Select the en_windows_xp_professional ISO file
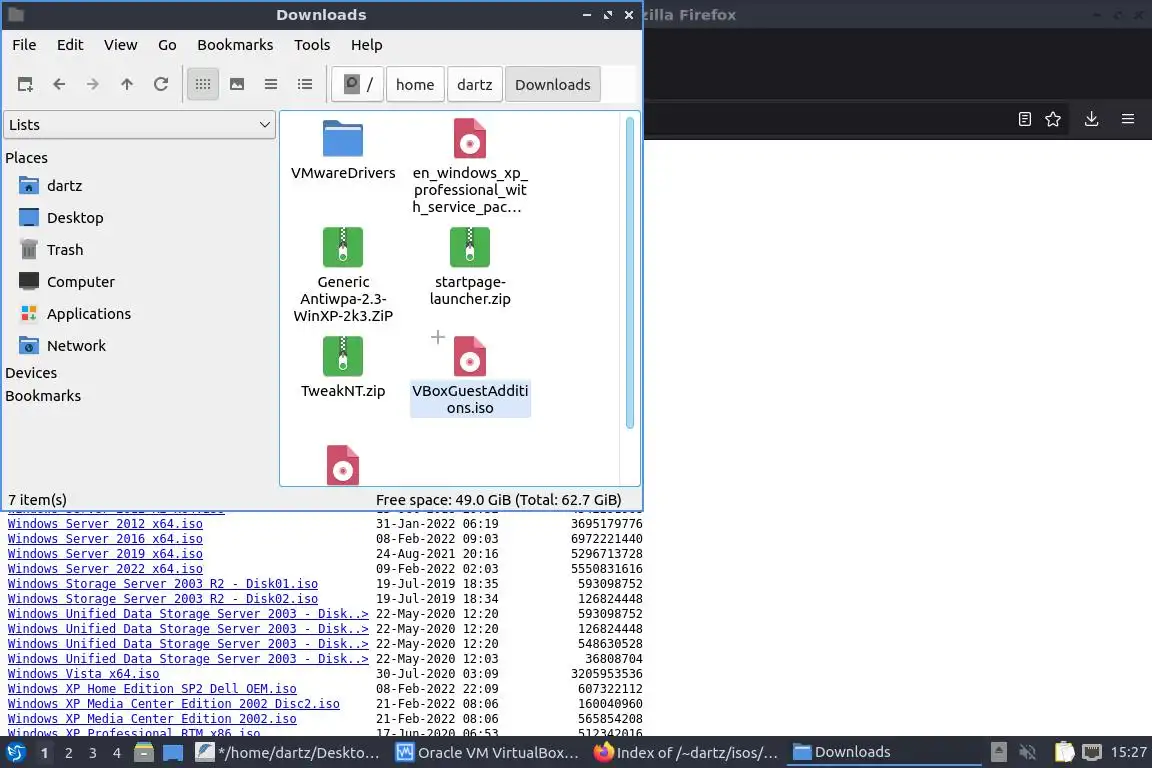The width and height of the screenshot is (1152, 768). click(x=469, y=165)
